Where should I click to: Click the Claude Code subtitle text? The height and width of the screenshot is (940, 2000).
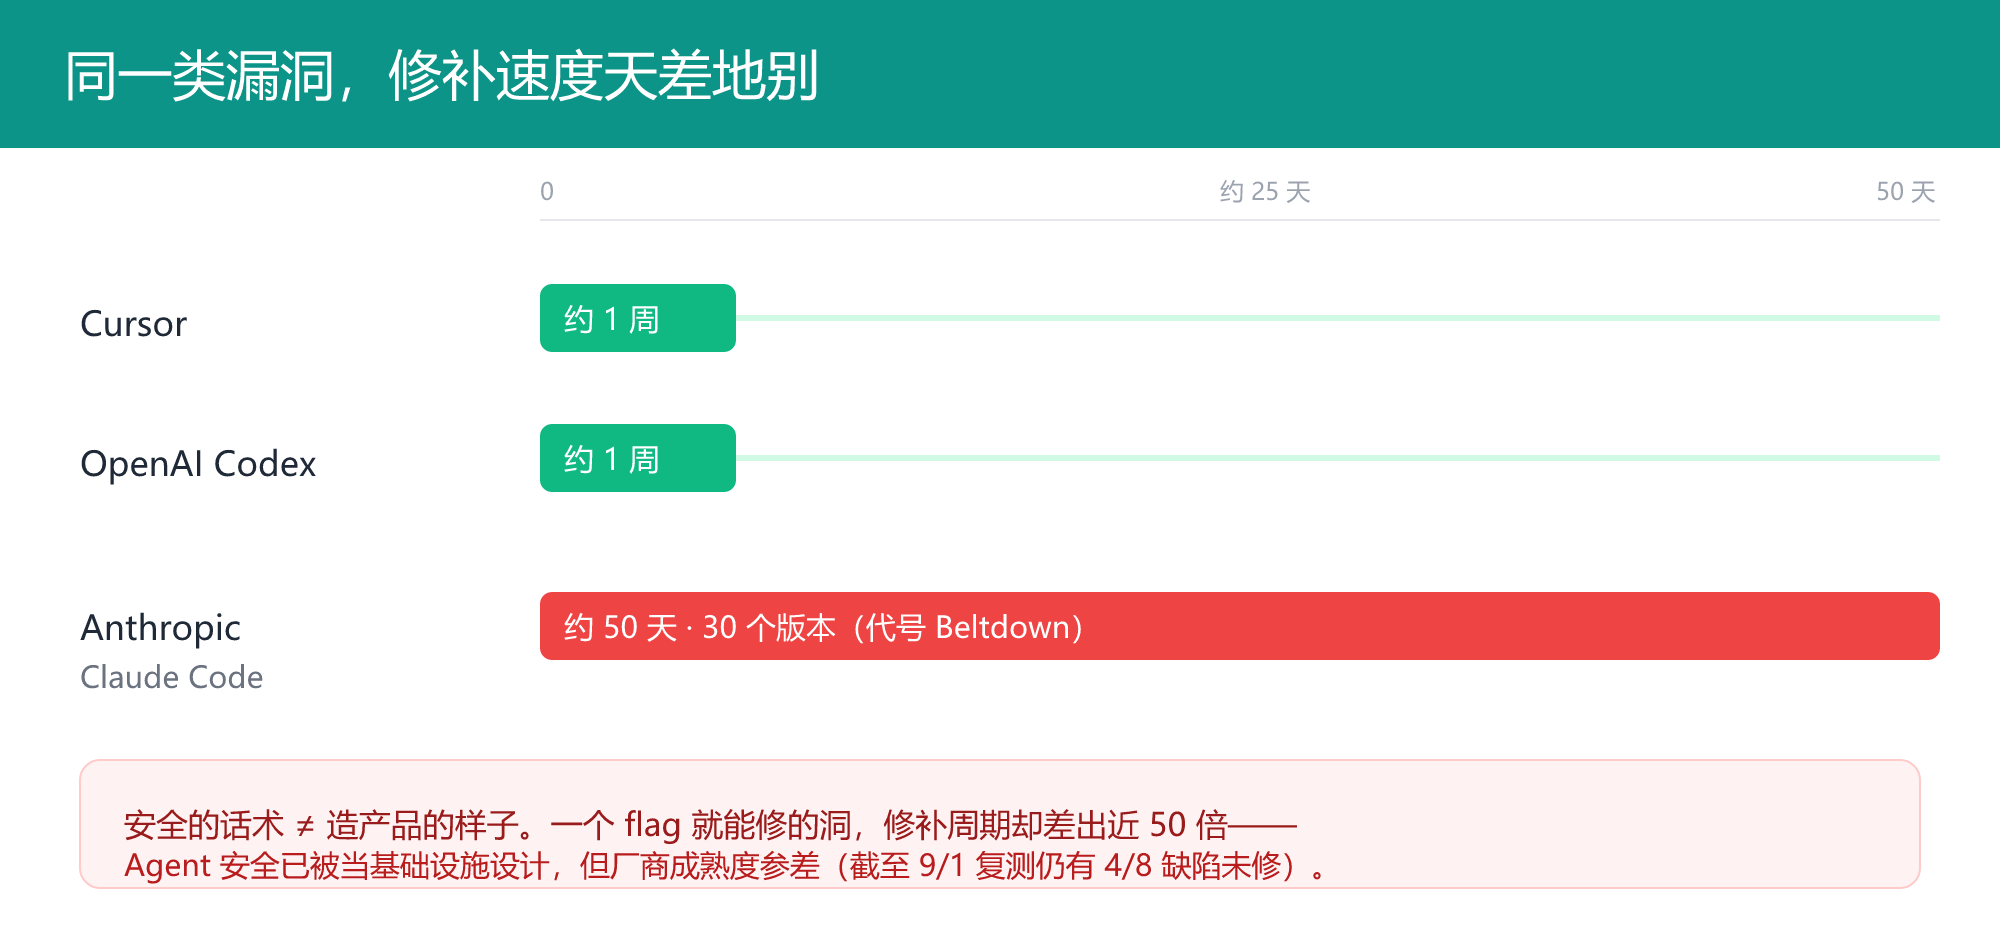(x=171, y=677)
